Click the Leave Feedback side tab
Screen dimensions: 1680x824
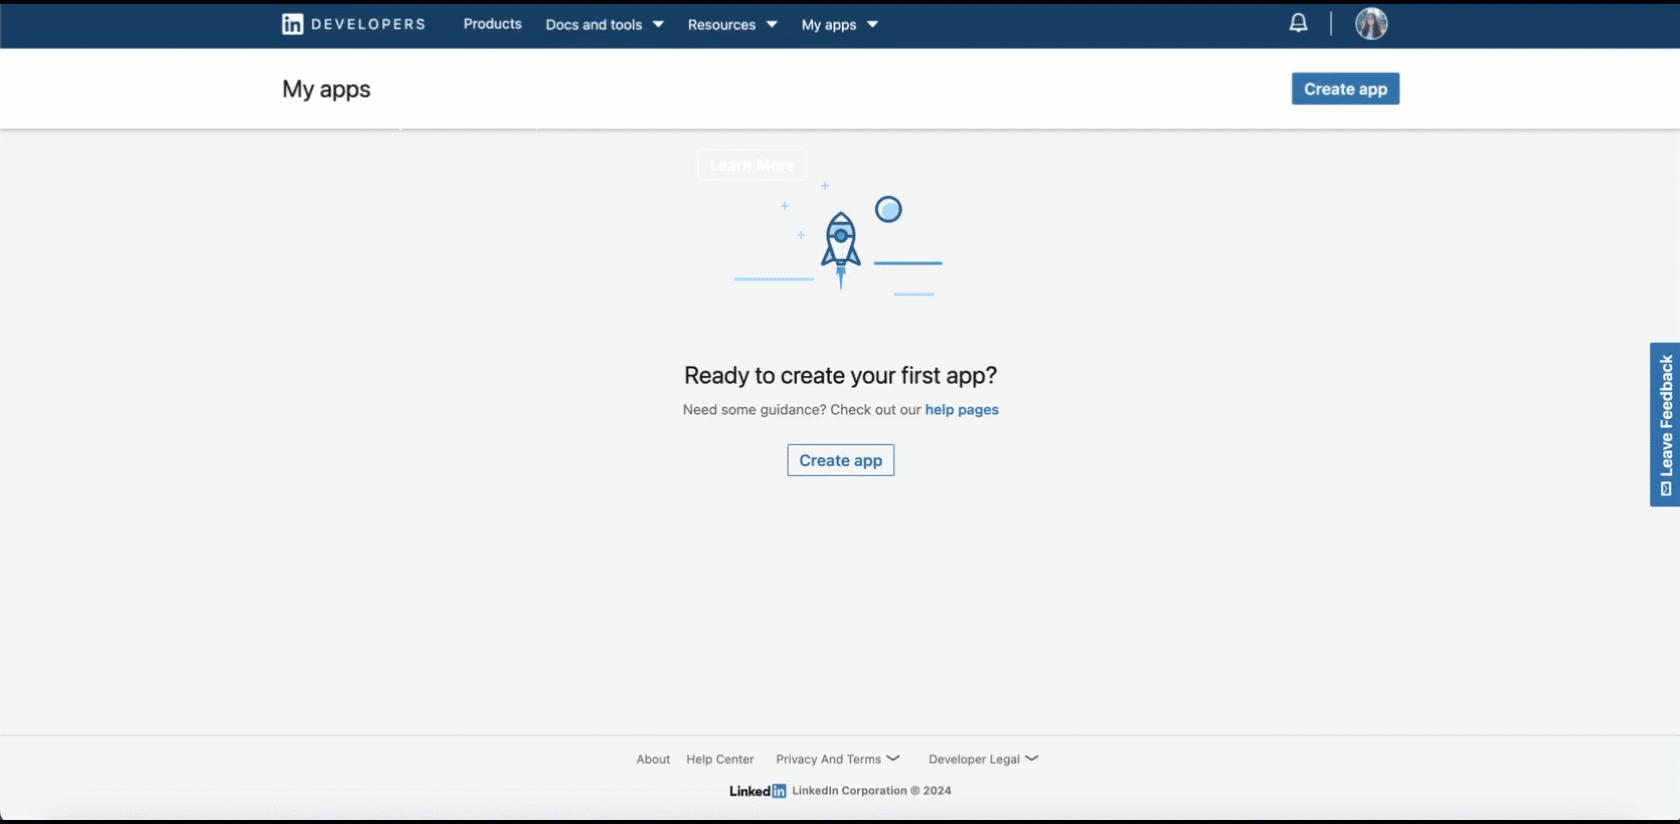tap(1665, 424)
